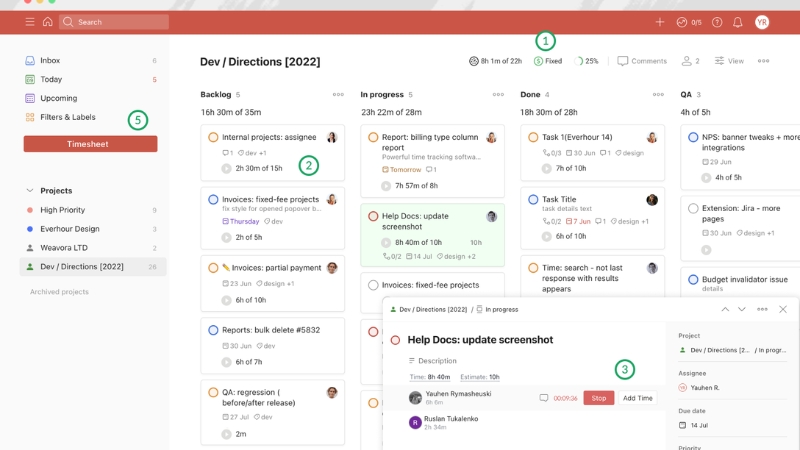Stop the running timer

(x=598, y=398)
